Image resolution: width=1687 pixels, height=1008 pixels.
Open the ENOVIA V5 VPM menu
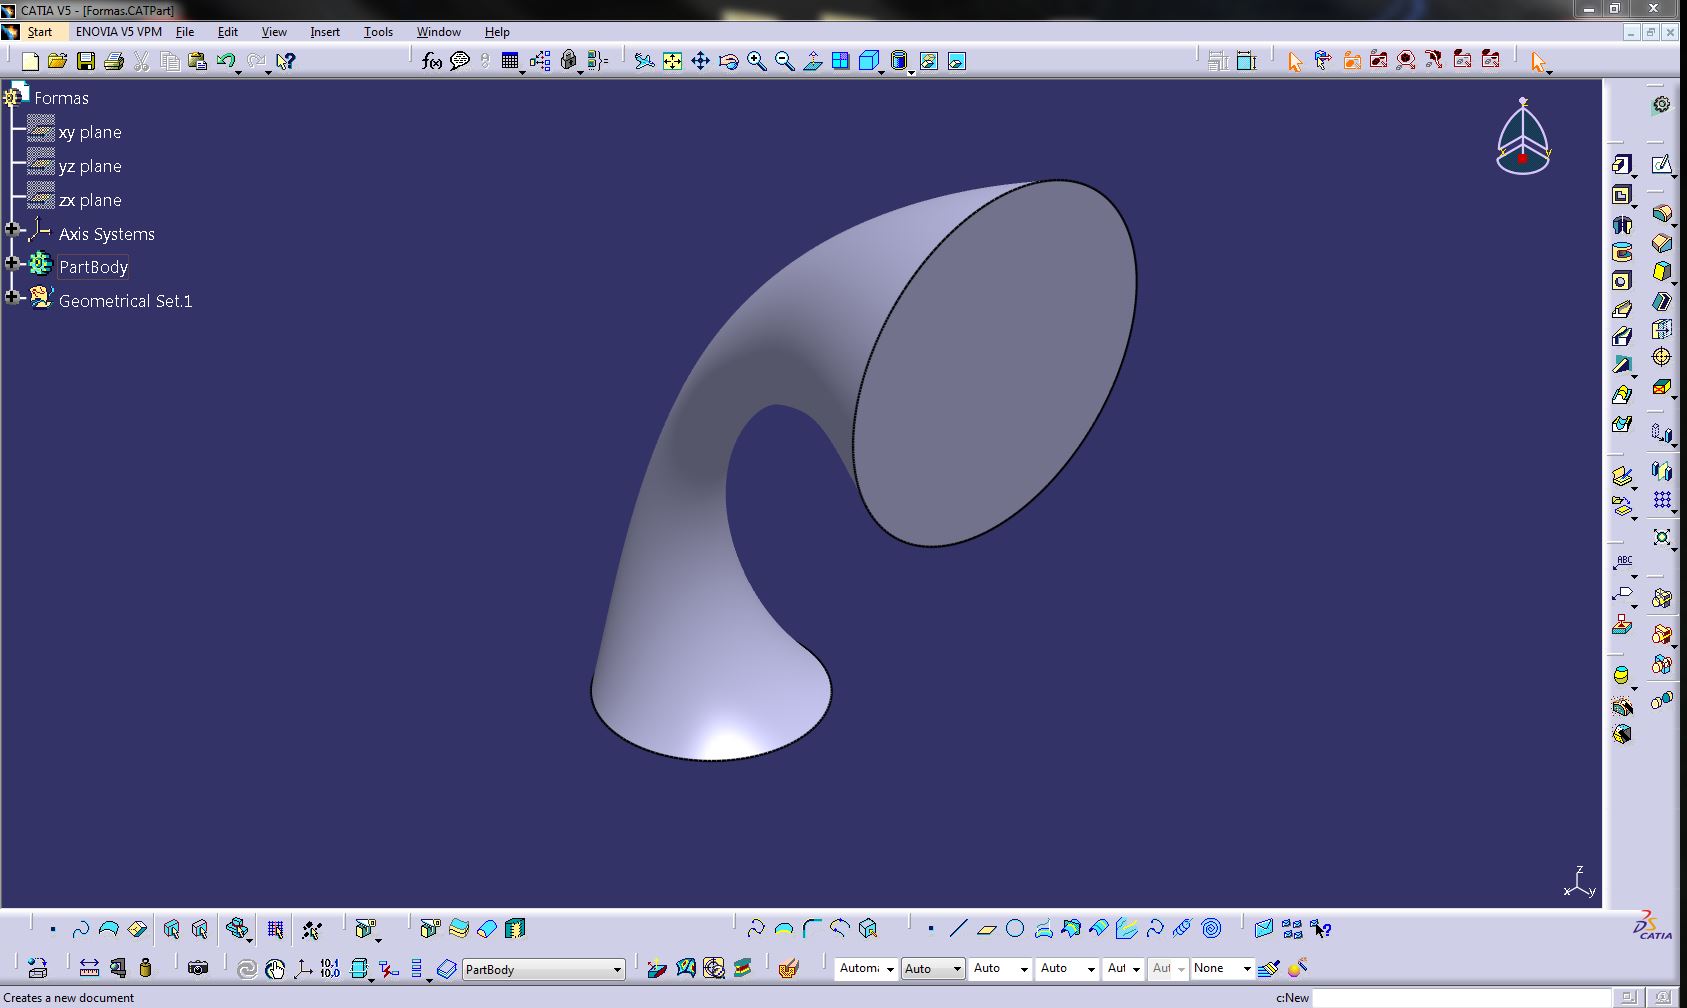[x=118, y=32]
